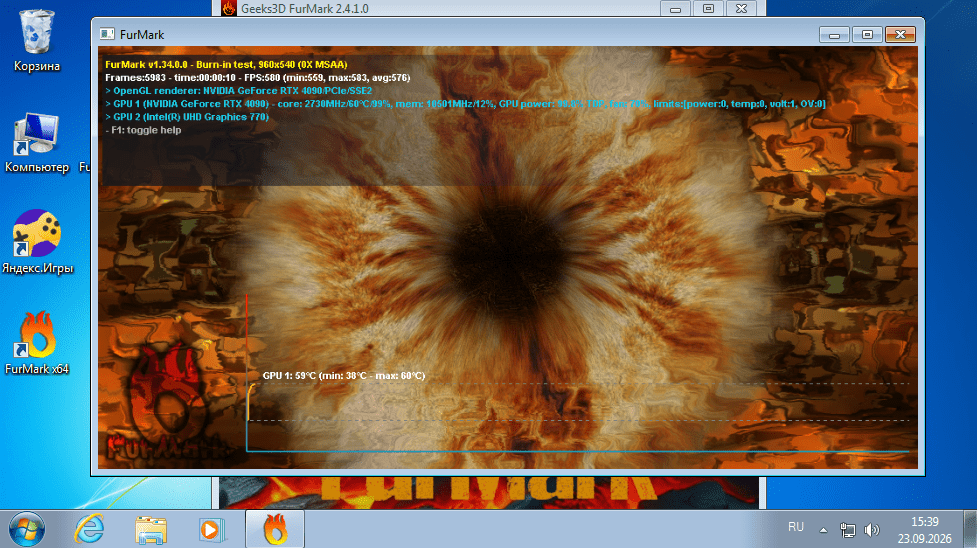Click the Show desktop strip
This screenshot has width=977, height=548.
pos(970,529)
